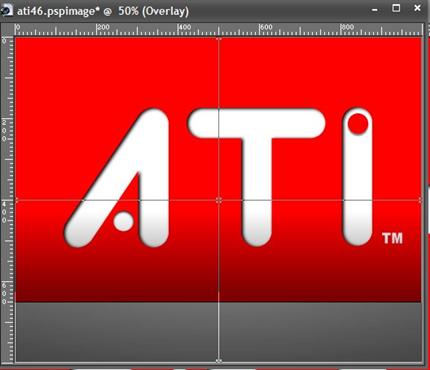
Task: Select the bottom-center handle below the gray area
Action: pyautogui.click(x=219, y=361)
